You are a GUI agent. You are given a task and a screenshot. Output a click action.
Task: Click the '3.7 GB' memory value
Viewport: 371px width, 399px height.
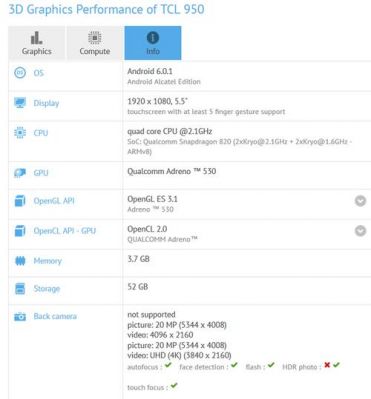click(138, 259)
